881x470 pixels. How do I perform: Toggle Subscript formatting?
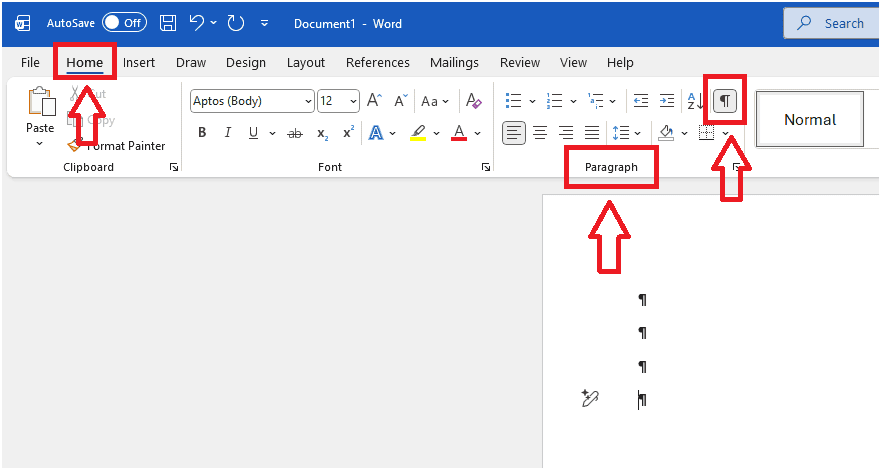pos(323,133)
